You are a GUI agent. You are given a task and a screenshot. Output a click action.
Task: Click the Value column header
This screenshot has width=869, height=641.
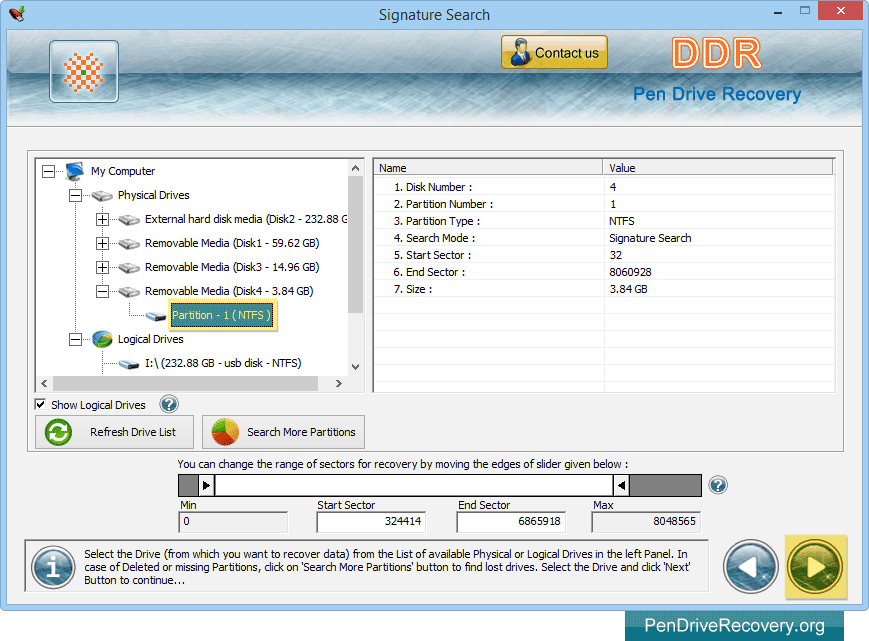718,168
